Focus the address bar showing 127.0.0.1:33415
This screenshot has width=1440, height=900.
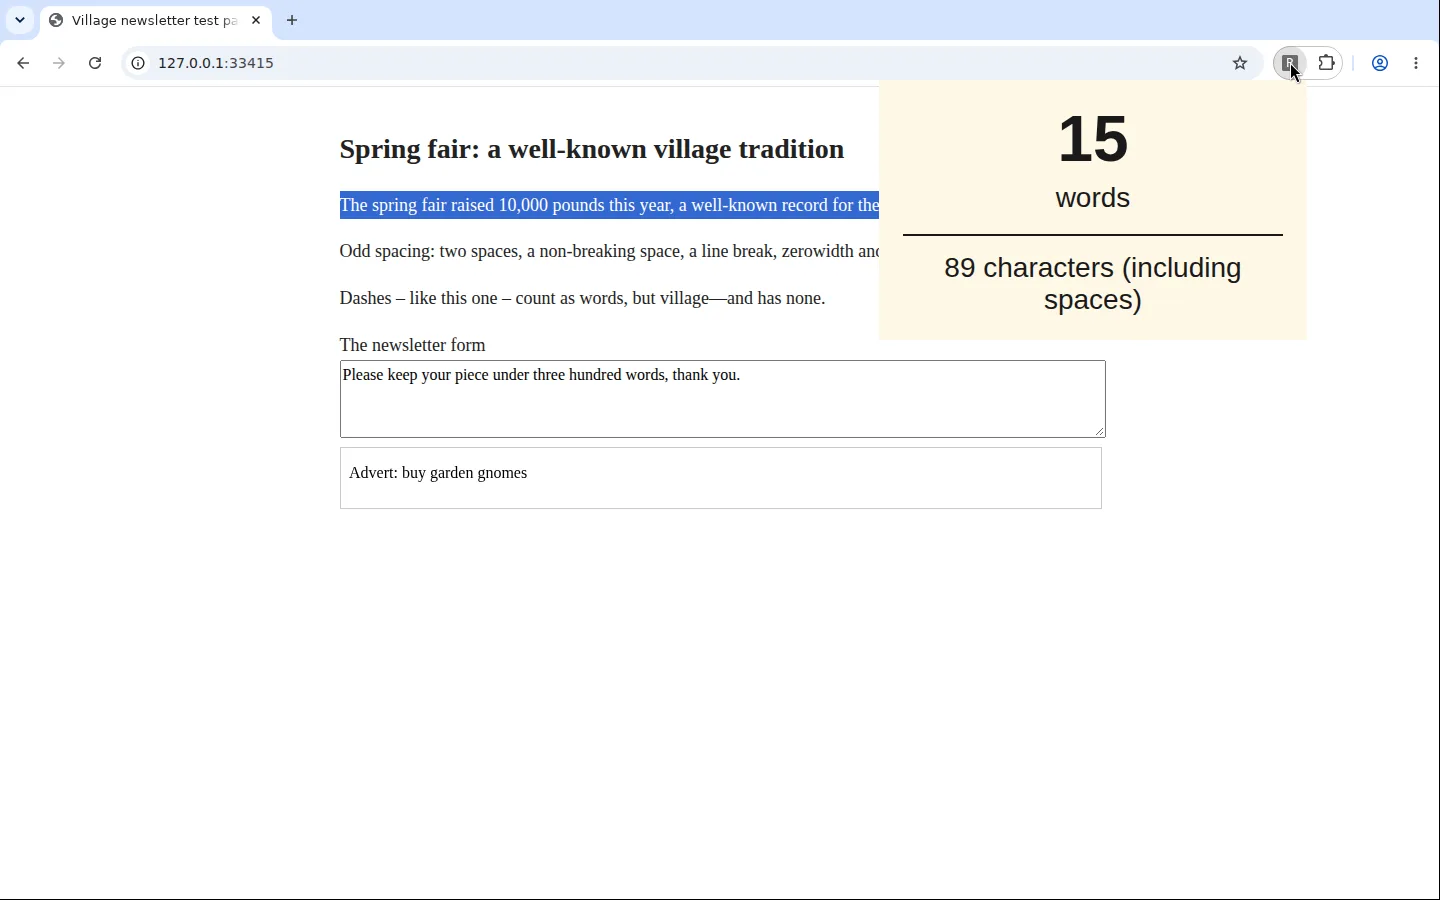tap(690, 64)
